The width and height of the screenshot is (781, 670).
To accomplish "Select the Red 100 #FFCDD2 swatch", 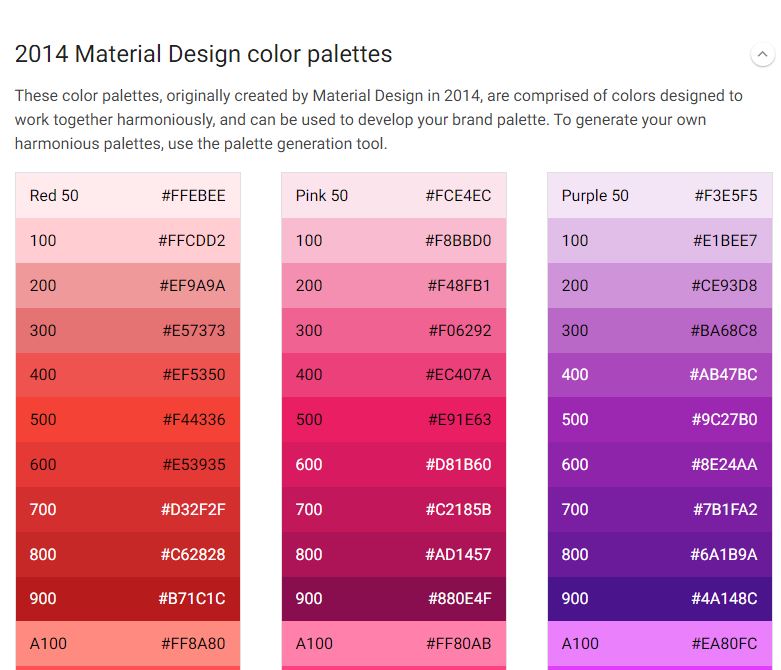I will coord(128,241).
